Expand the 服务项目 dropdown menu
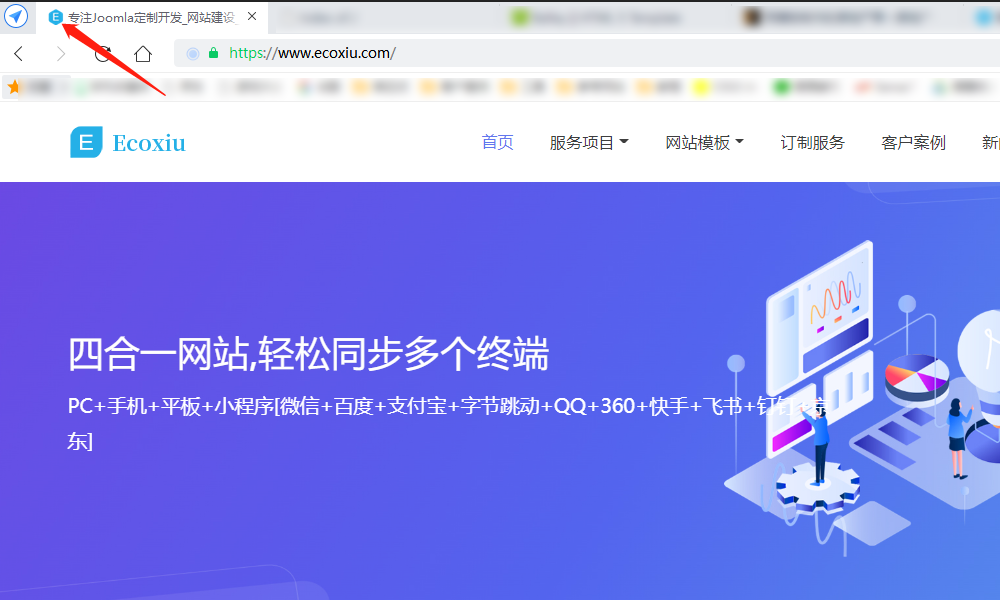Screen dimensions: 1000x600 click(x=589, y=143)
